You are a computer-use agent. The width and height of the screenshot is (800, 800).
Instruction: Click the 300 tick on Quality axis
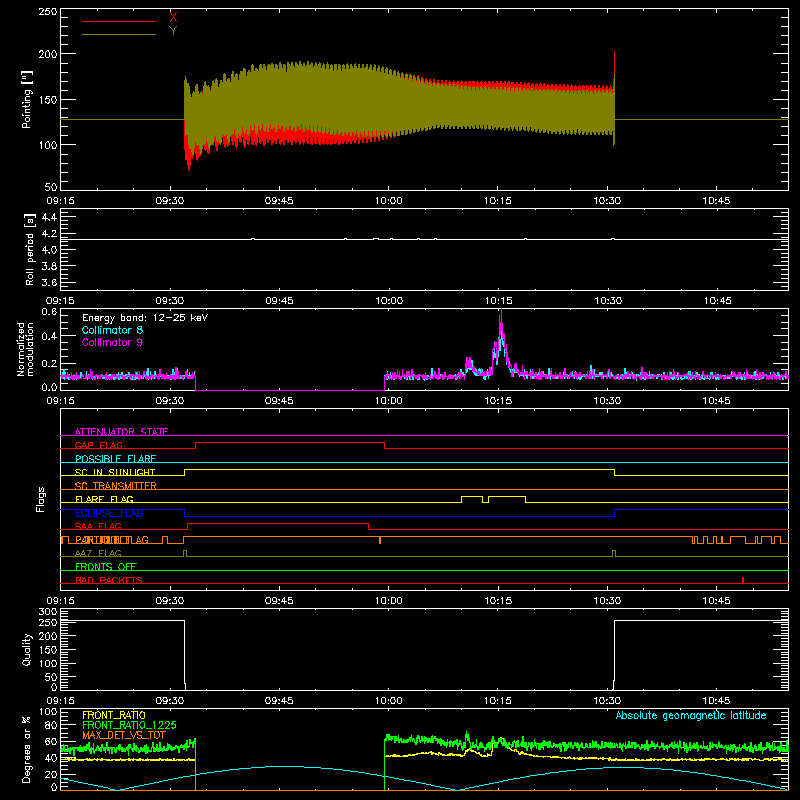click(48, 612)
